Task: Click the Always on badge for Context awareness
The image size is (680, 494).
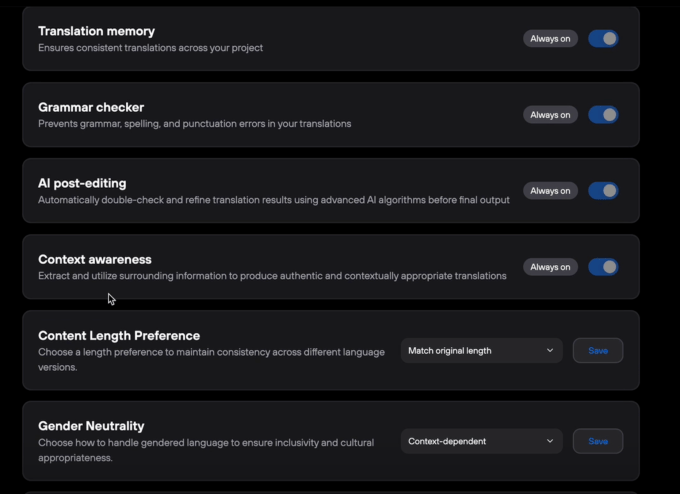Action: tap(550, 267)
